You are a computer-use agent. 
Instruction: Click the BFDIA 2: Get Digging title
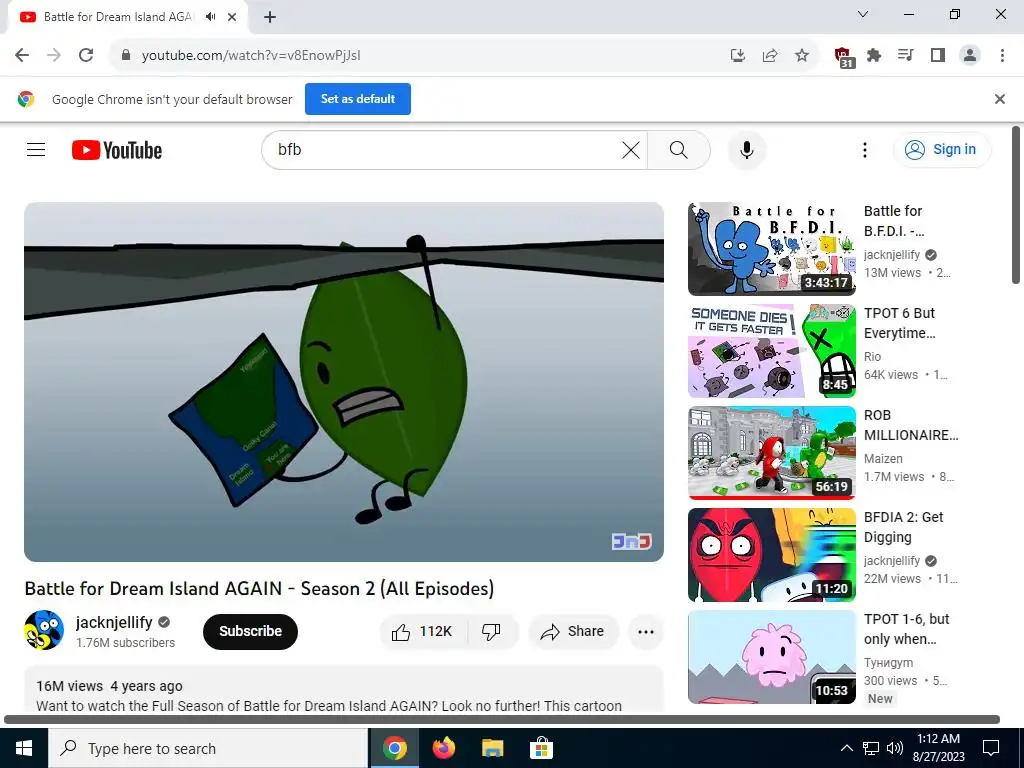click(904, 526)
